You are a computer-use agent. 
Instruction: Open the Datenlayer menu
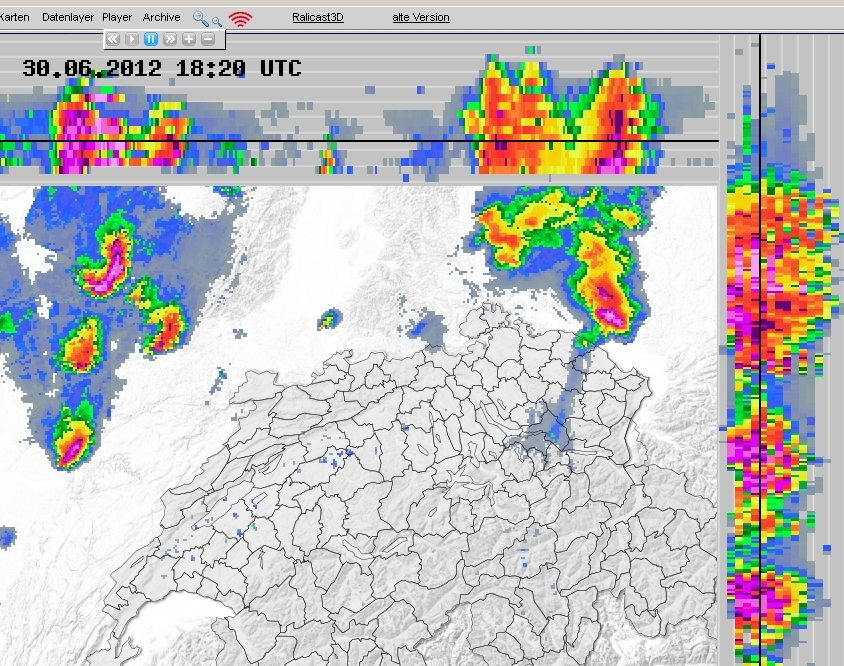tap(68, 17)
